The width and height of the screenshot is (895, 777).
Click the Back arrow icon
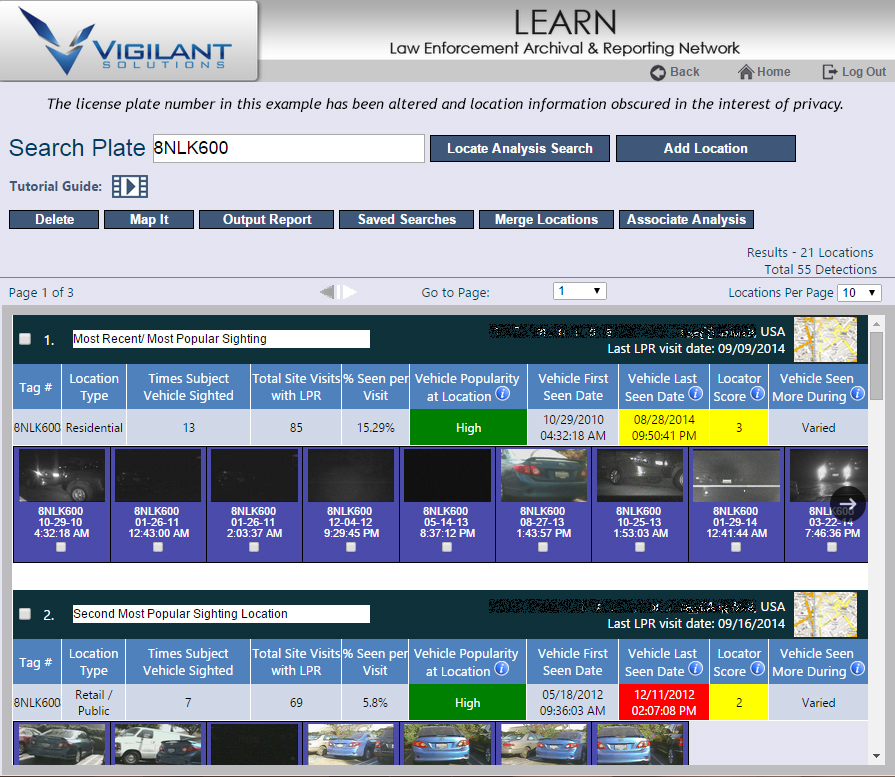658,72
